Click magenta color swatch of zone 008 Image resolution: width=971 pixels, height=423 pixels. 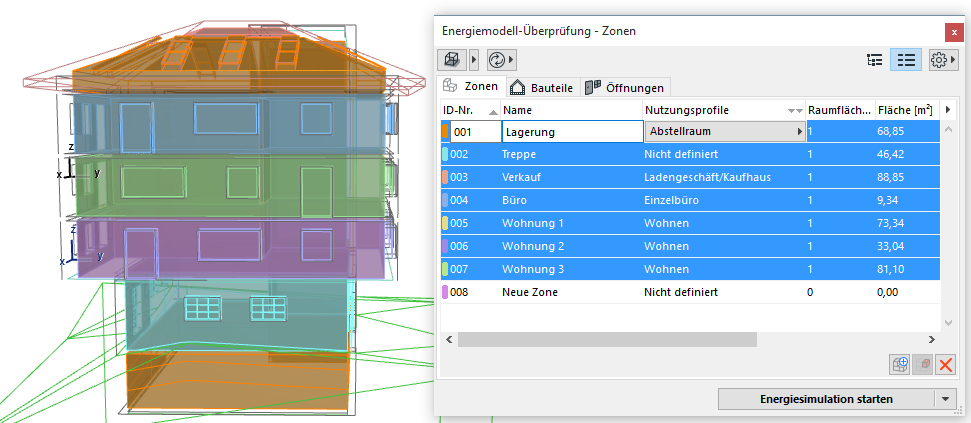click(x=445, y=292)
